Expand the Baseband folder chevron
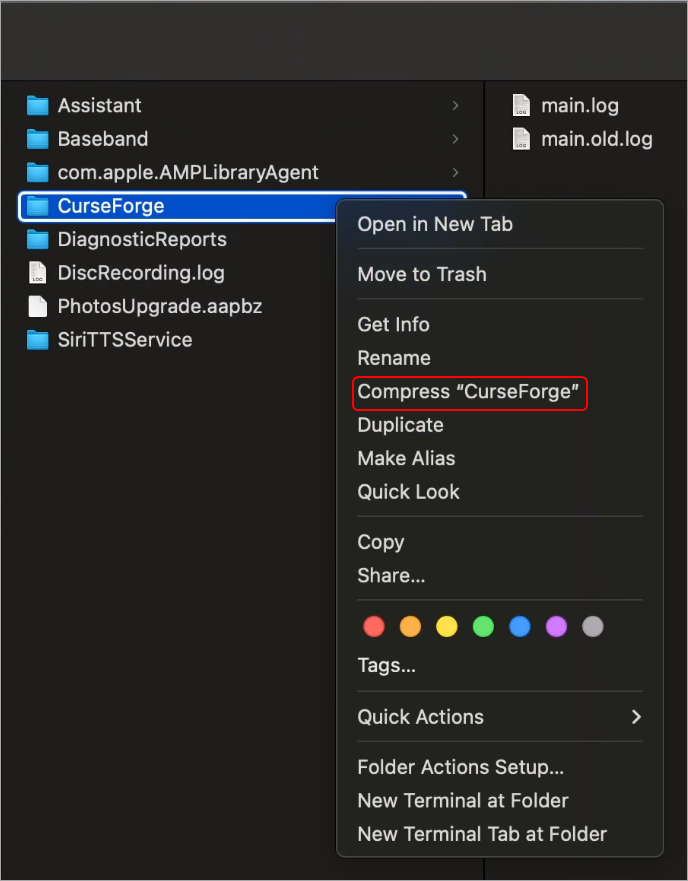688x881 pixels. (x=455, y=139)
